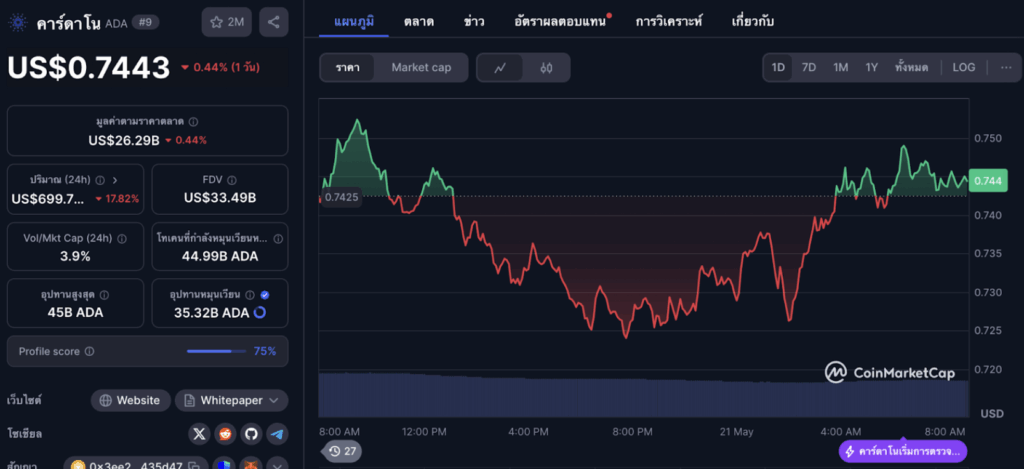Set chart range to 7D

tap(809, 67)
